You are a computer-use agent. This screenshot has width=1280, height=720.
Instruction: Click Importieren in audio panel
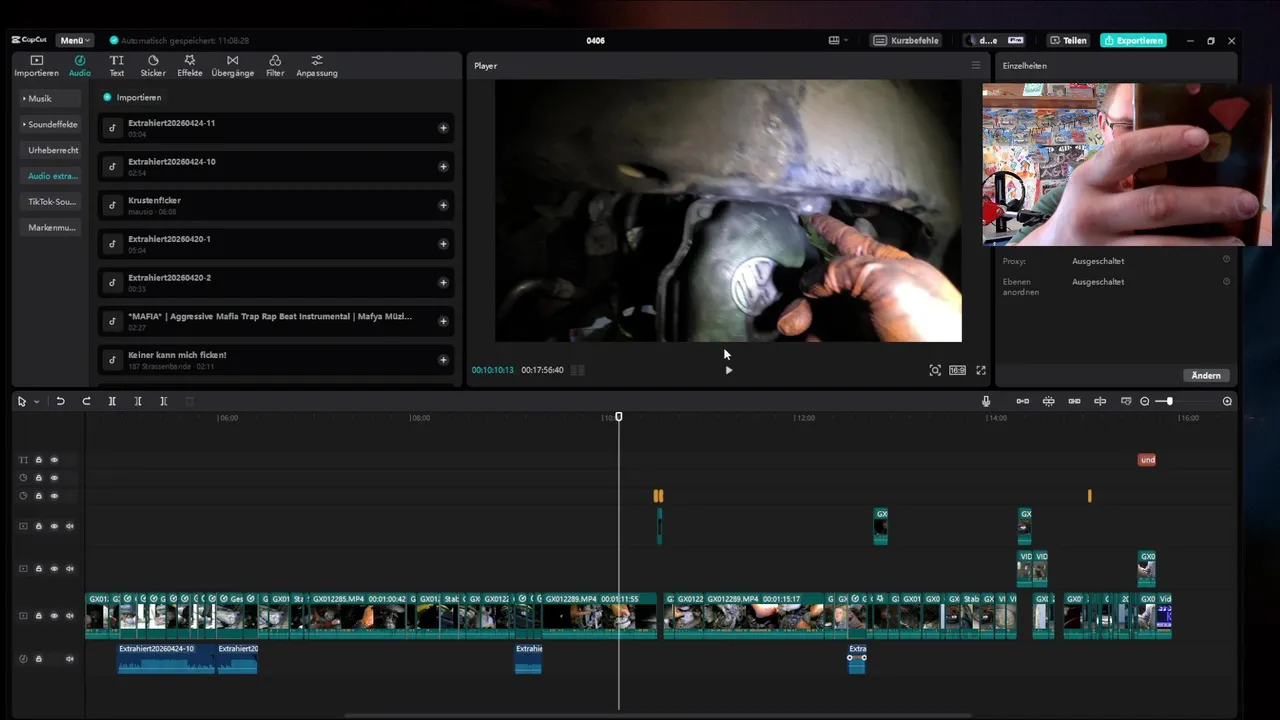132,97
